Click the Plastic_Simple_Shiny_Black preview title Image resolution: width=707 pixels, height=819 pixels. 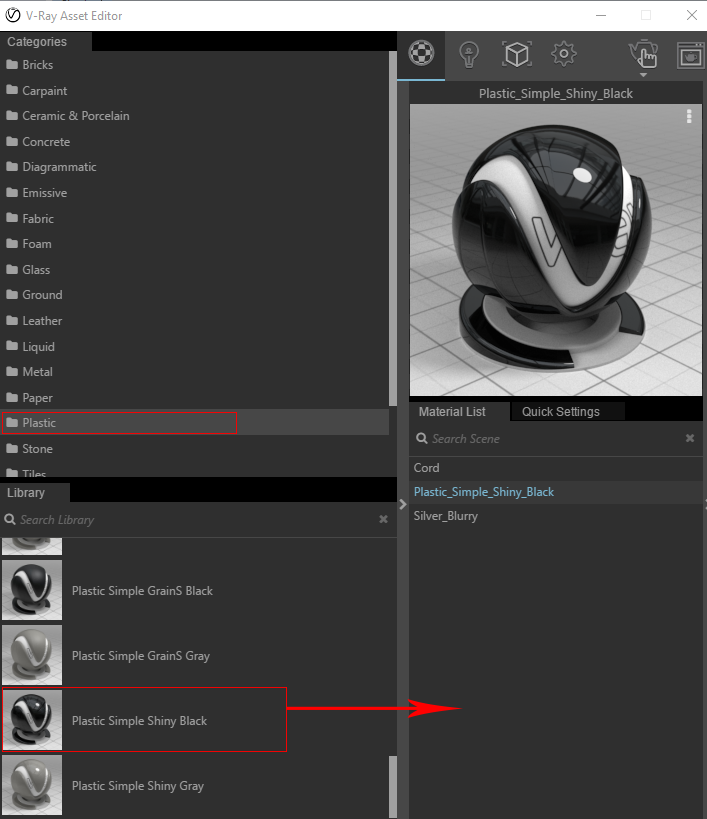click(x=556, y=93)
